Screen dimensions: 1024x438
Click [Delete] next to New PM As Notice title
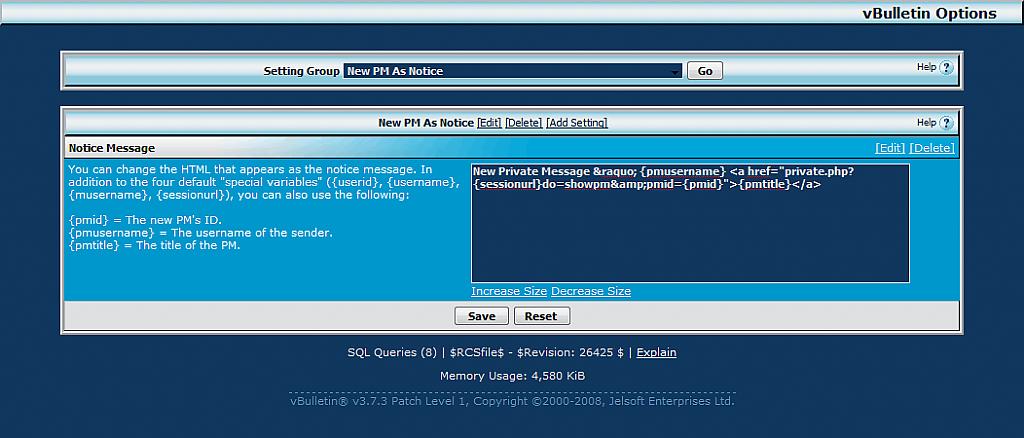[523, 123]
